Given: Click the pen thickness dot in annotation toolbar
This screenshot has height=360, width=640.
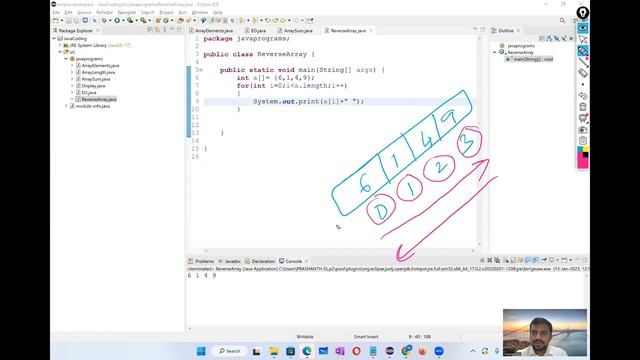Looking at the screenshot, I should click(583, 84).
